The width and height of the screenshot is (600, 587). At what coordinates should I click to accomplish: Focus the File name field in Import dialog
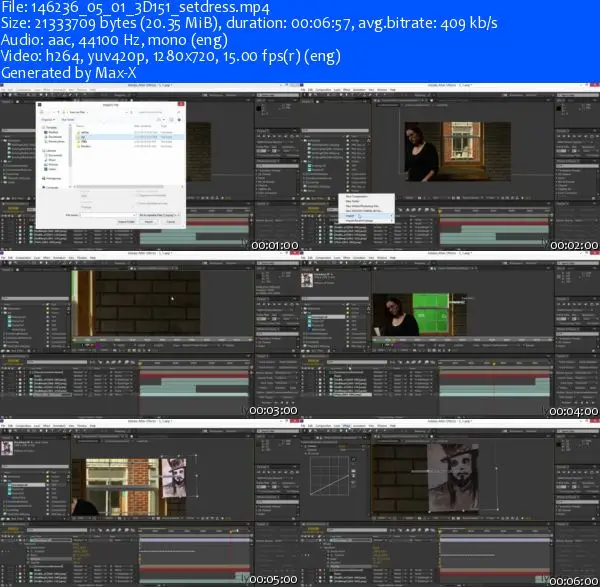click(x=108, y=215)
